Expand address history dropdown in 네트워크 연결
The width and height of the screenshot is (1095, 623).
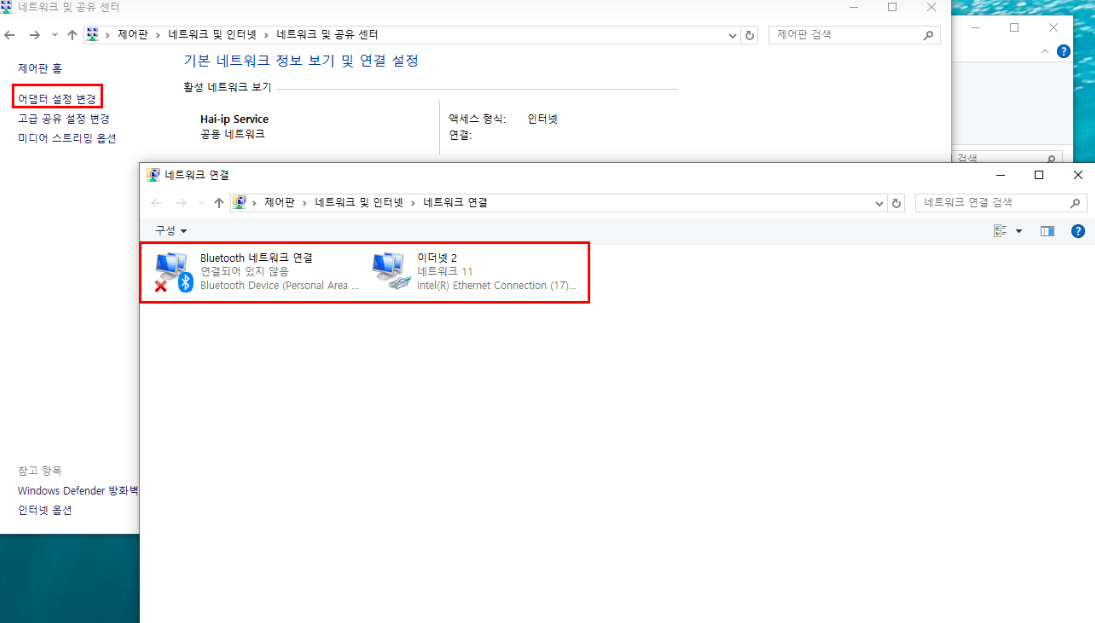tap(879, 203)
